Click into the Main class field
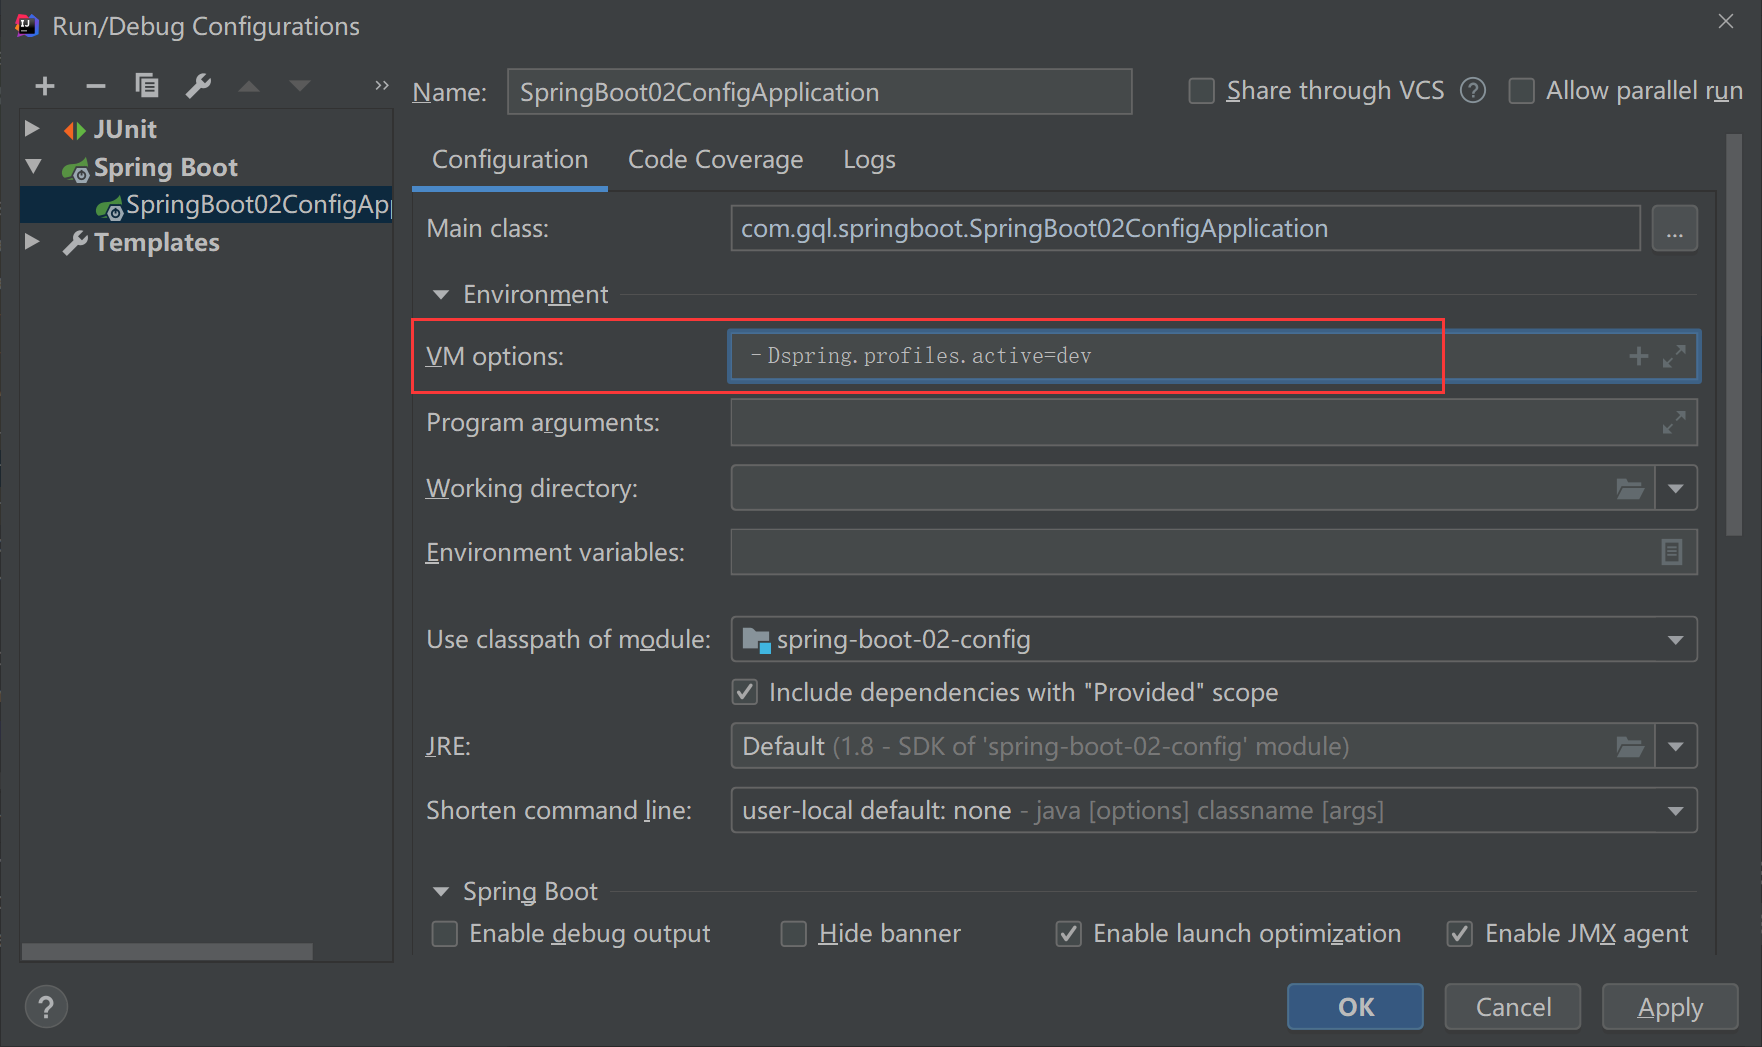1762x1047 pixels. [1185, 229]
